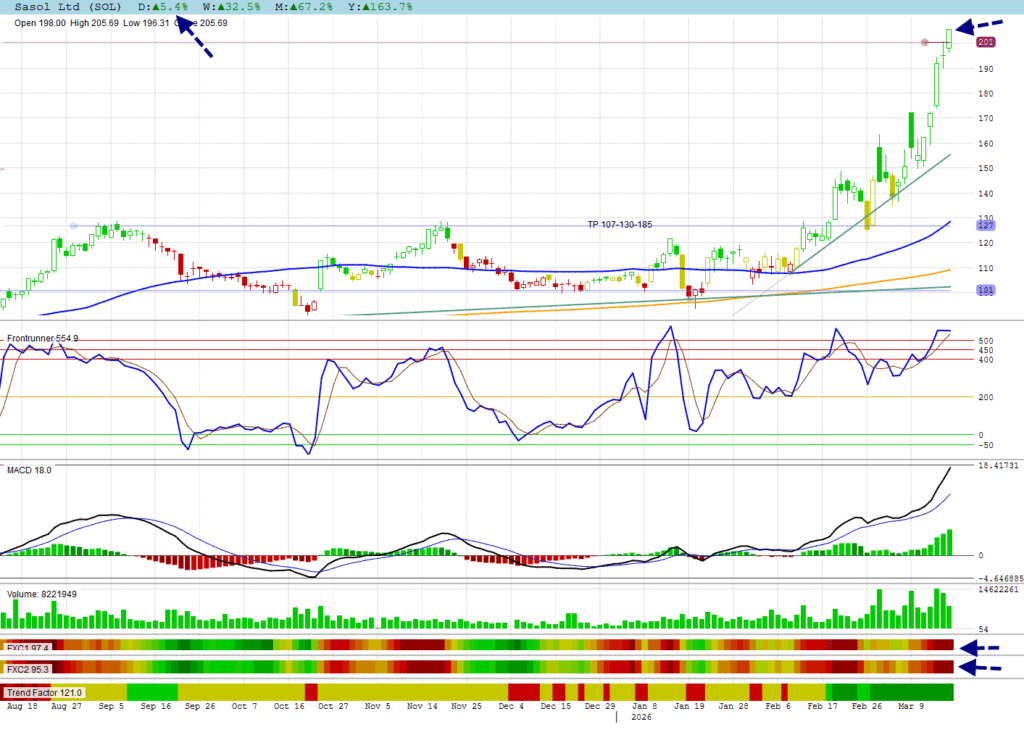This screenshot has width=1024, height=735.
Task: Click the TP 107-130-185 annotation text
Action: pyautogui.click(x=626, y=224)
